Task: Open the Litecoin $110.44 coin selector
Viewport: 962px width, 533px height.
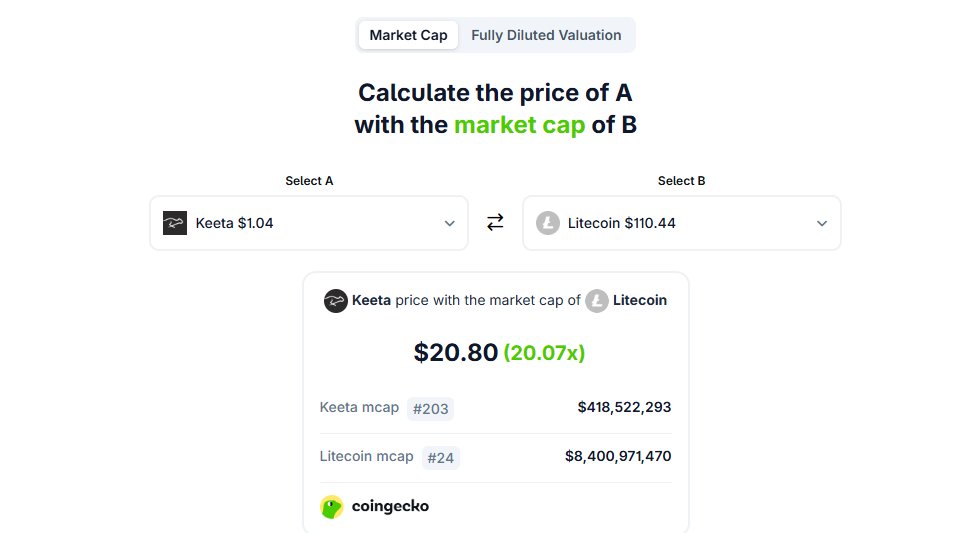Action: (x=682, y=223)
